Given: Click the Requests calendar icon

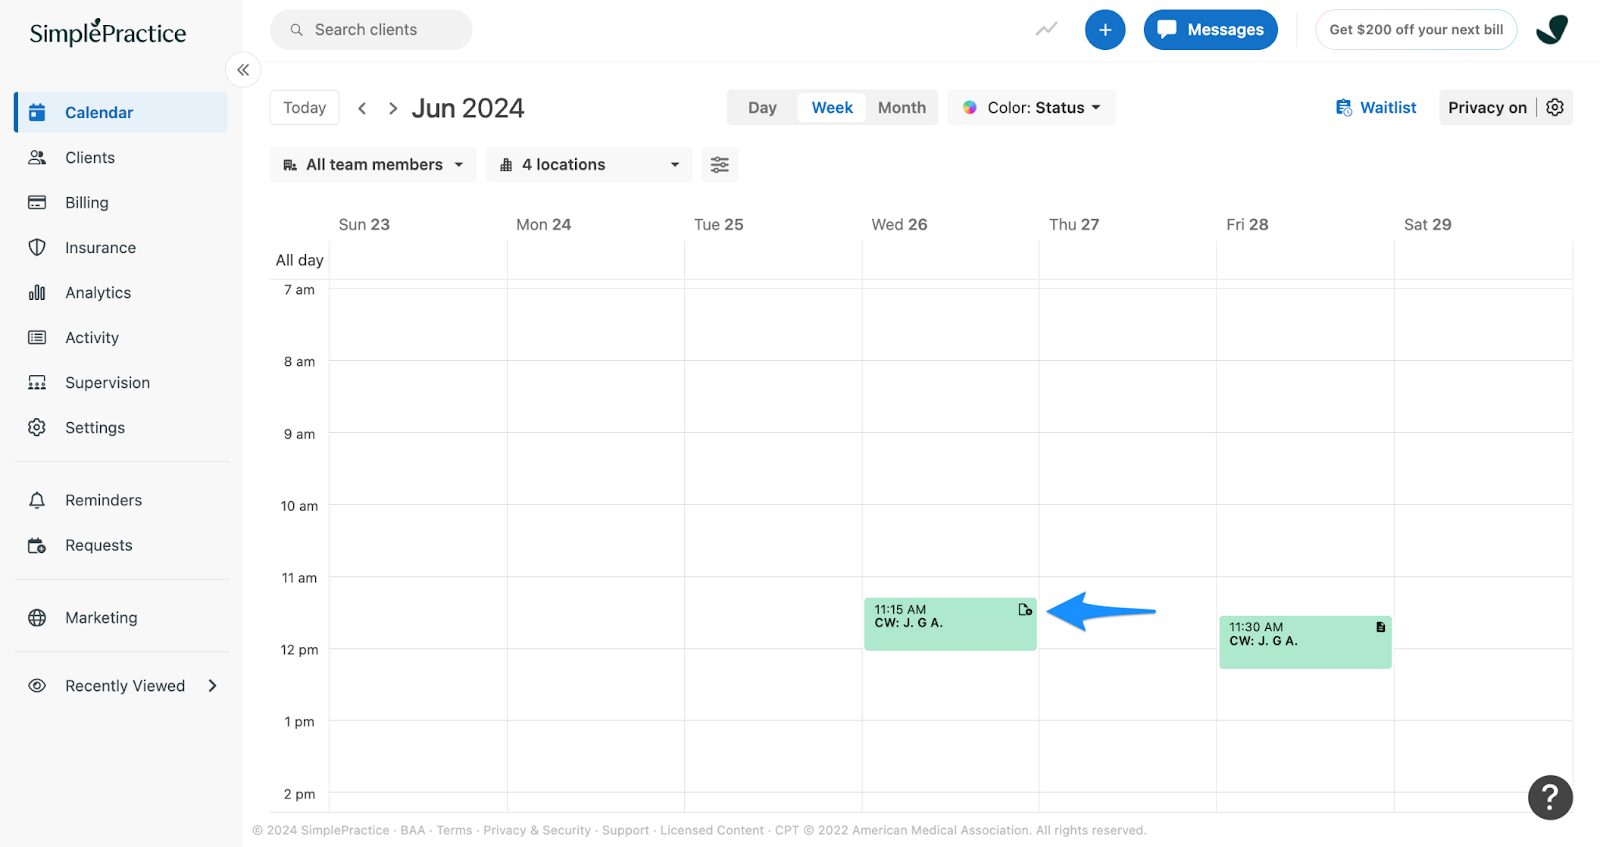Looking at the screenshot, I should tap(37, 545).
